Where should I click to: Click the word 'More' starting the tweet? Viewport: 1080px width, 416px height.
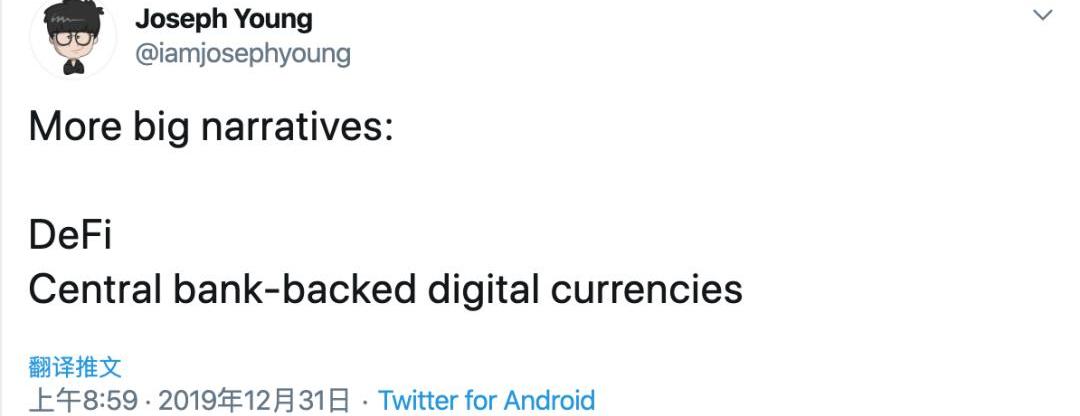[74, 128]
